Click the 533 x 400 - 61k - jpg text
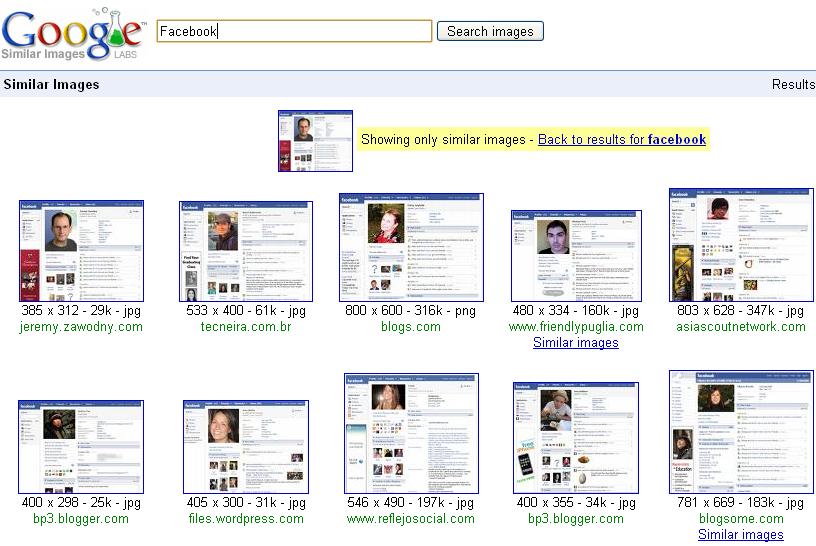This screenshot has width=816, height=546. click(x=246, y=311)
